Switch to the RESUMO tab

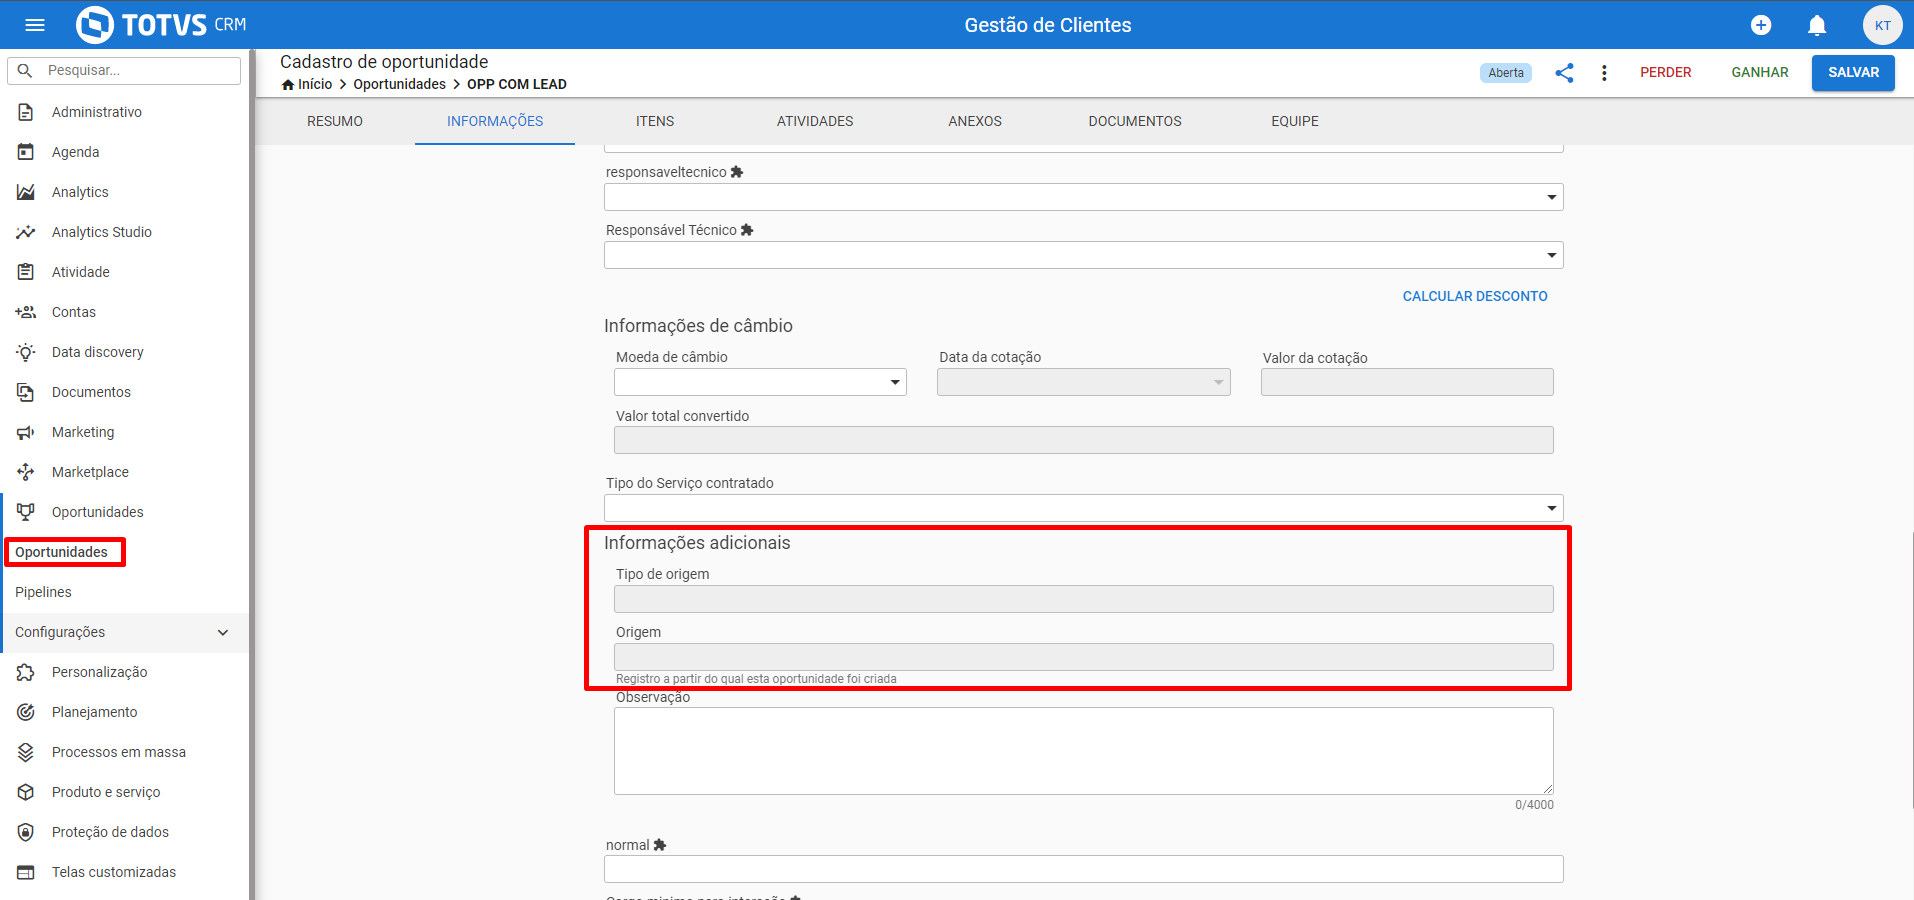(x=335, y=121)
